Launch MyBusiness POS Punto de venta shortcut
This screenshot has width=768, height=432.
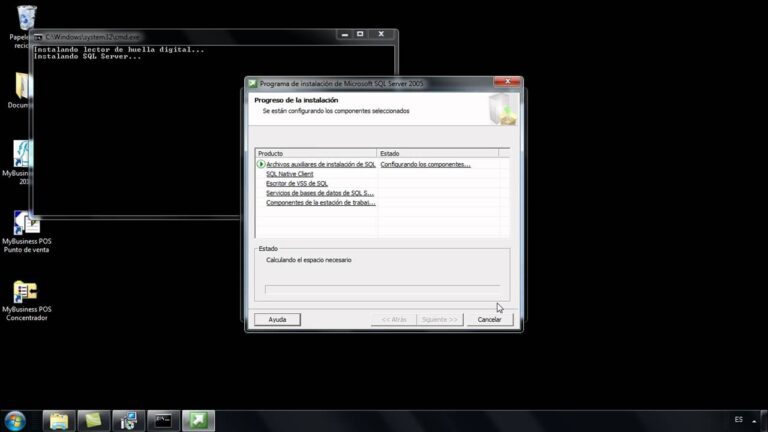coord(26,223)
